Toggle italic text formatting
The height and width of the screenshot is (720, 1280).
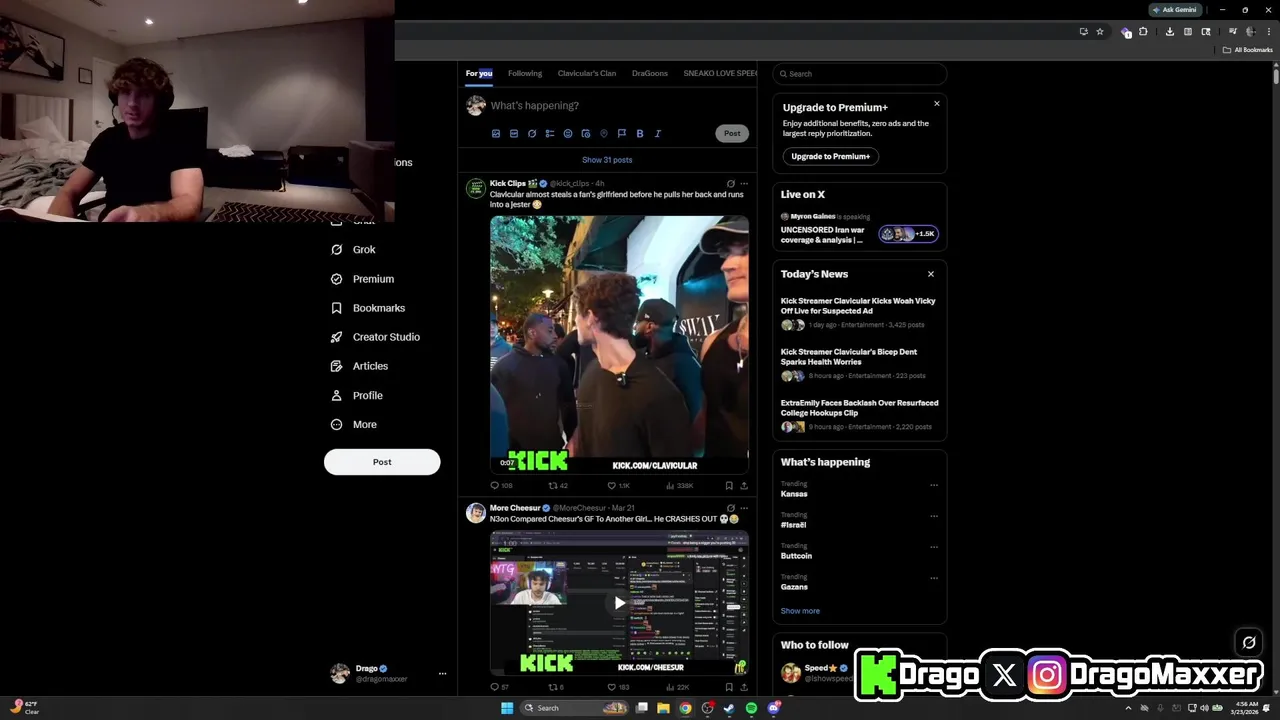point(658,133)
